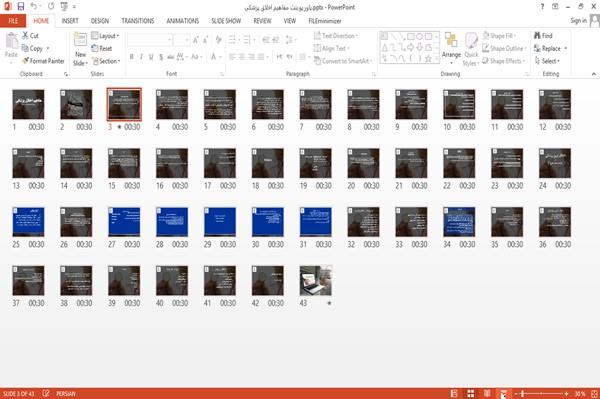Expand the Section dropdown

pos(106,61)
